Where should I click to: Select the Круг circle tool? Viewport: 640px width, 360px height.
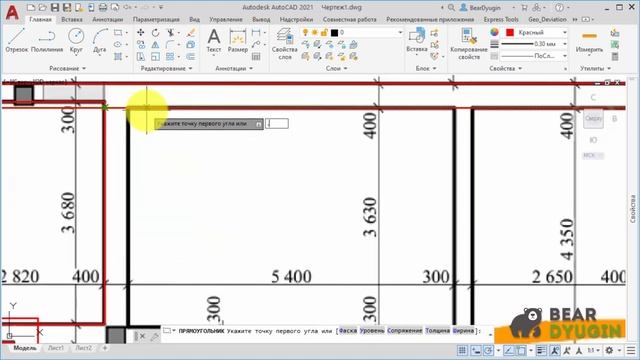tap(76, 40)
